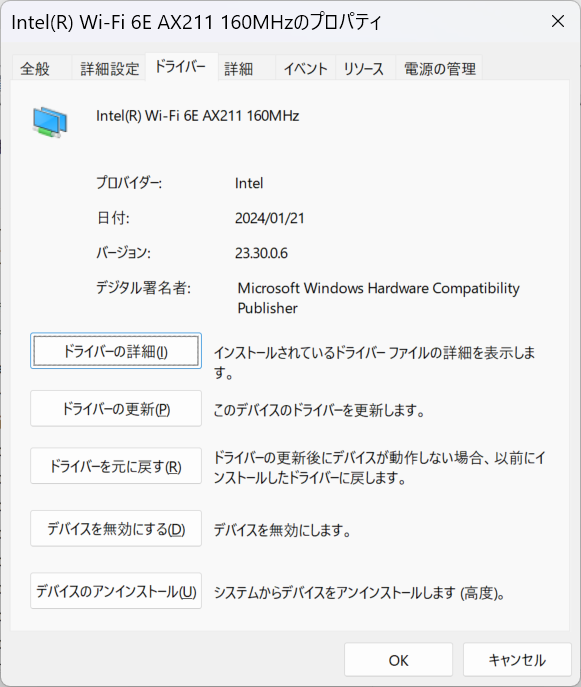This screenshot has height=687, width=581.
Task: Click the プロバイダー: label
Action: coord(129,182)
